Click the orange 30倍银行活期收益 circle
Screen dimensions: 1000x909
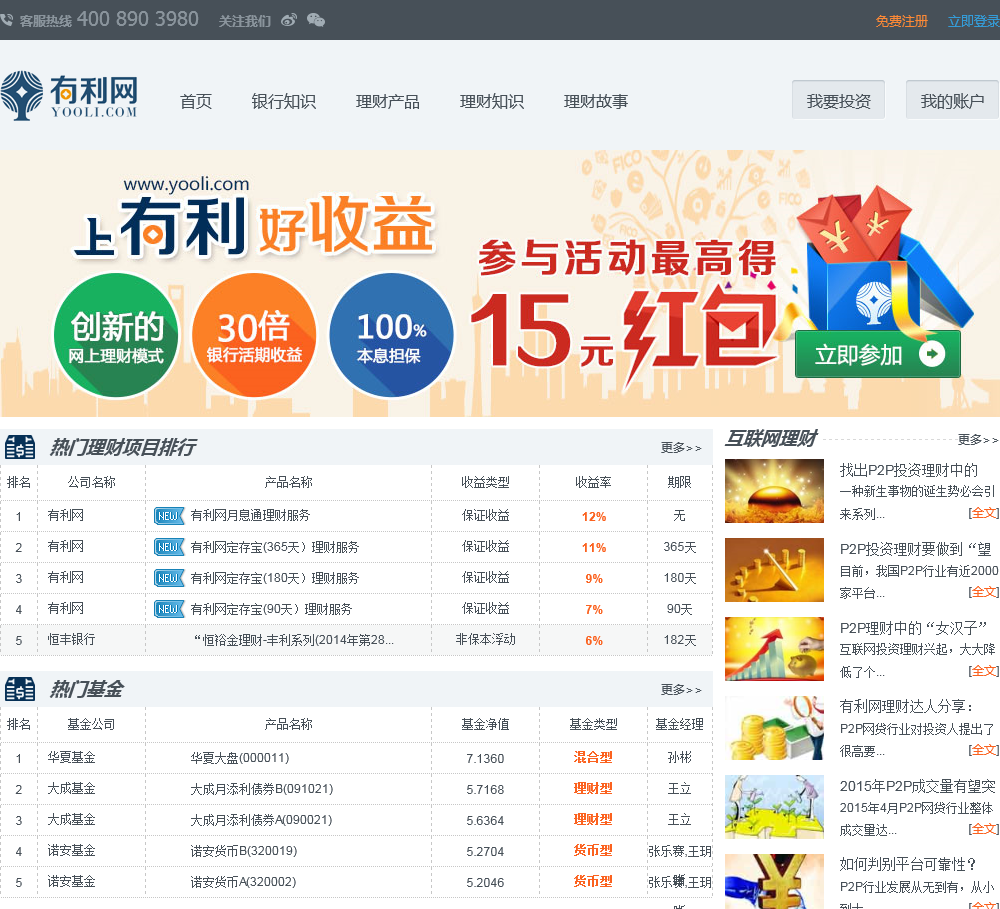(x=254, y=335)
